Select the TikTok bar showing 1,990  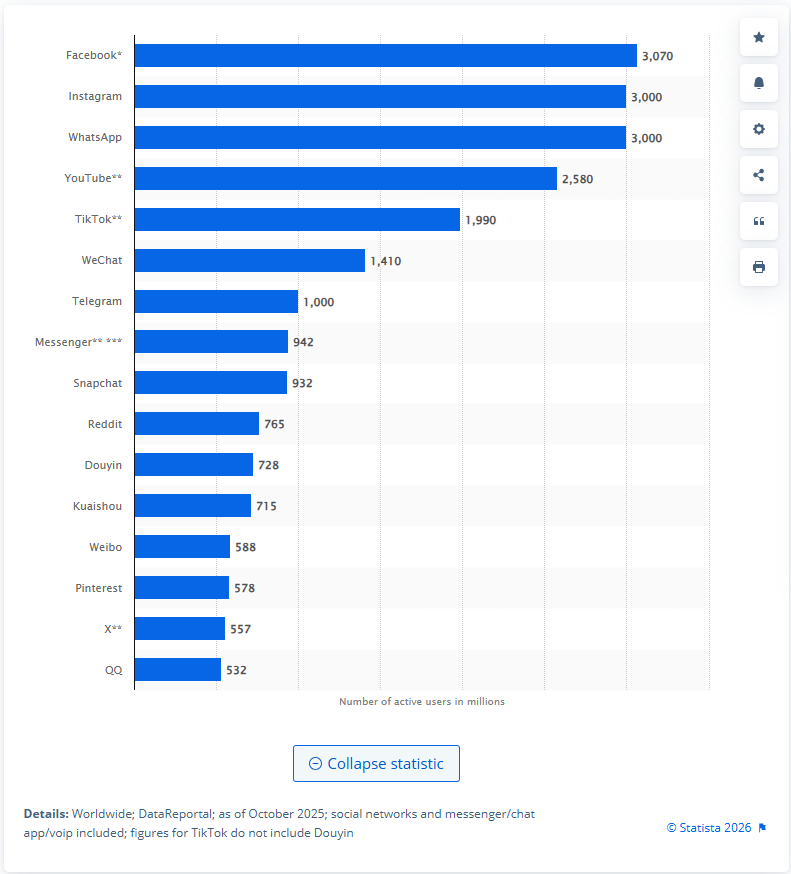[x=297, y=219]
